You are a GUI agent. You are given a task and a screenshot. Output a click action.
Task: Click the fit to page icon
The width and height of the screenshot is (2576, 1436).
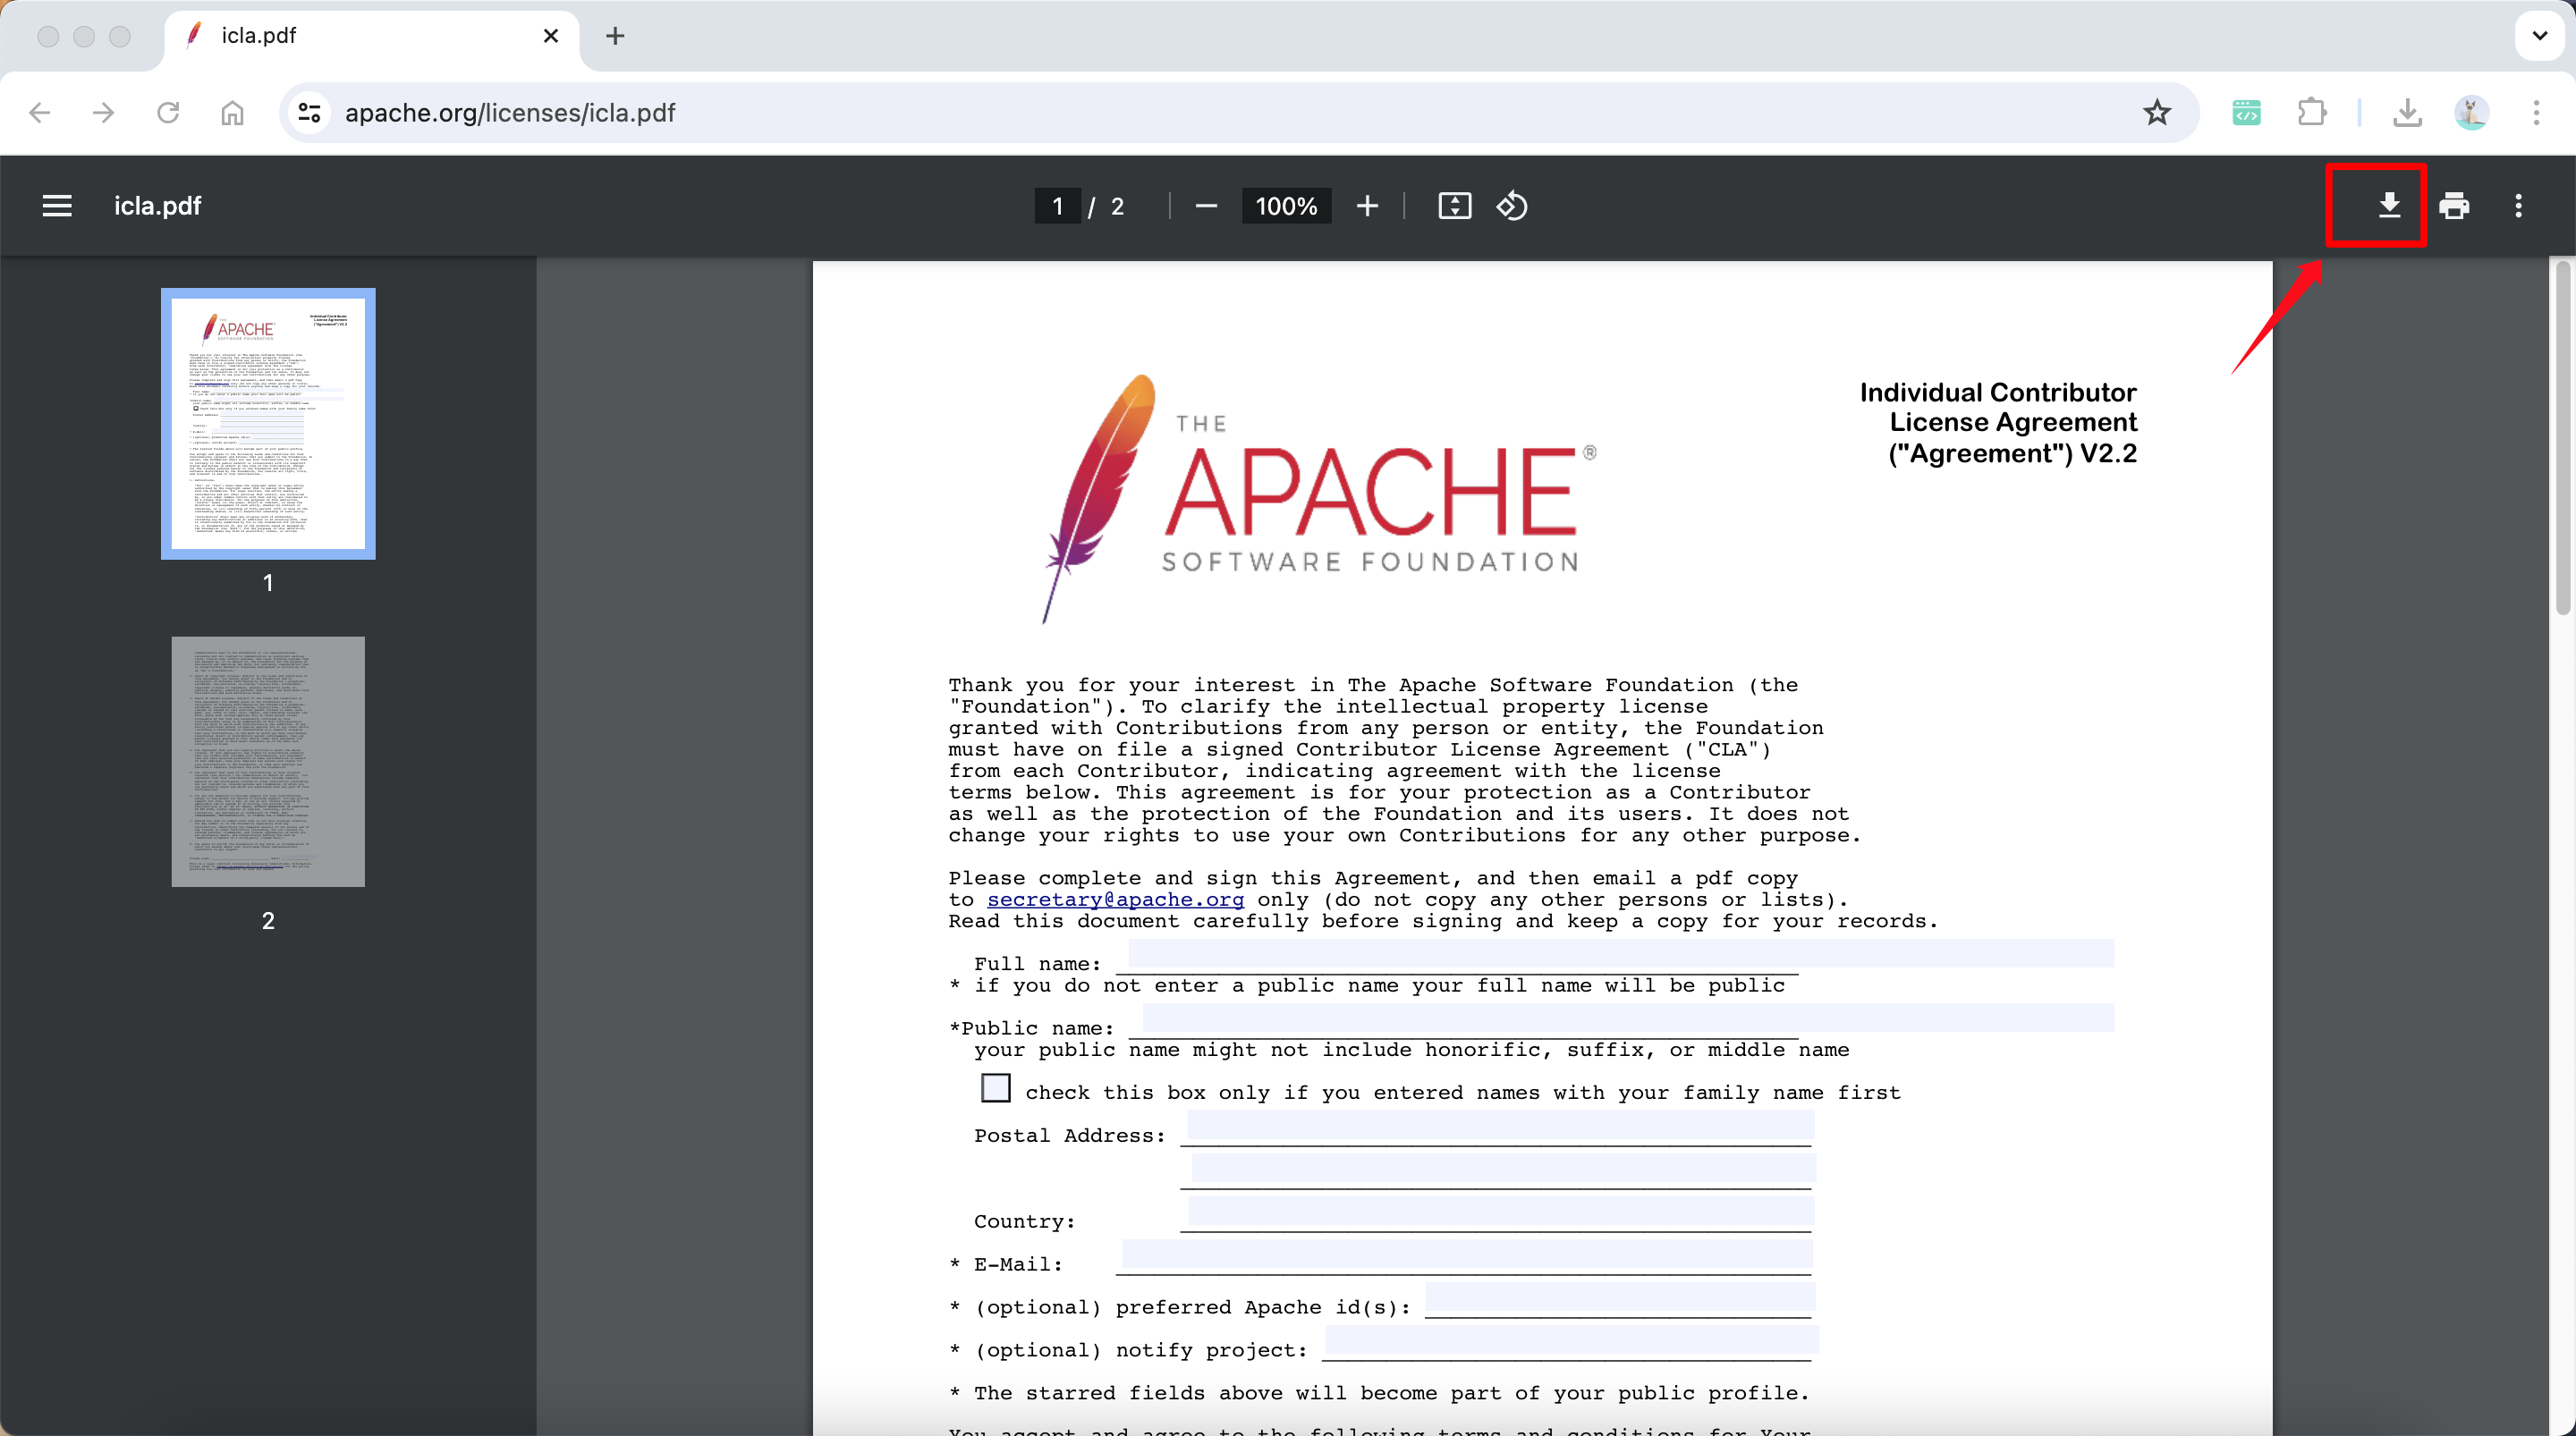(x=1454, y=206)
